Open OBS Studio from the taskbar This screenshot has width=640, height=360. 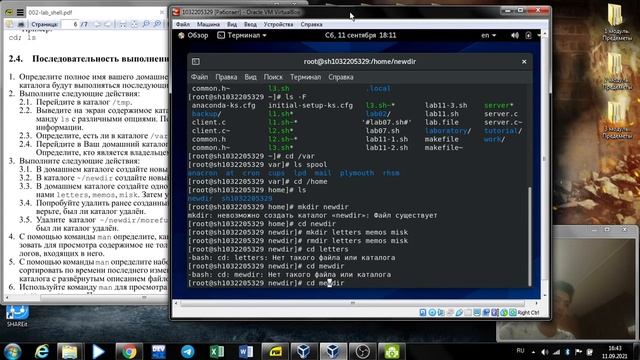point(362,351)
